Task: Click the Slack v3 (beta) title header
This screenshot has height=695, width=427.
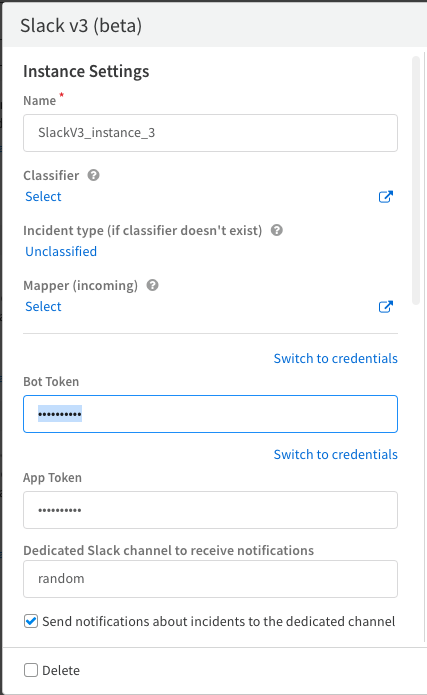Action: click(81, 26)
